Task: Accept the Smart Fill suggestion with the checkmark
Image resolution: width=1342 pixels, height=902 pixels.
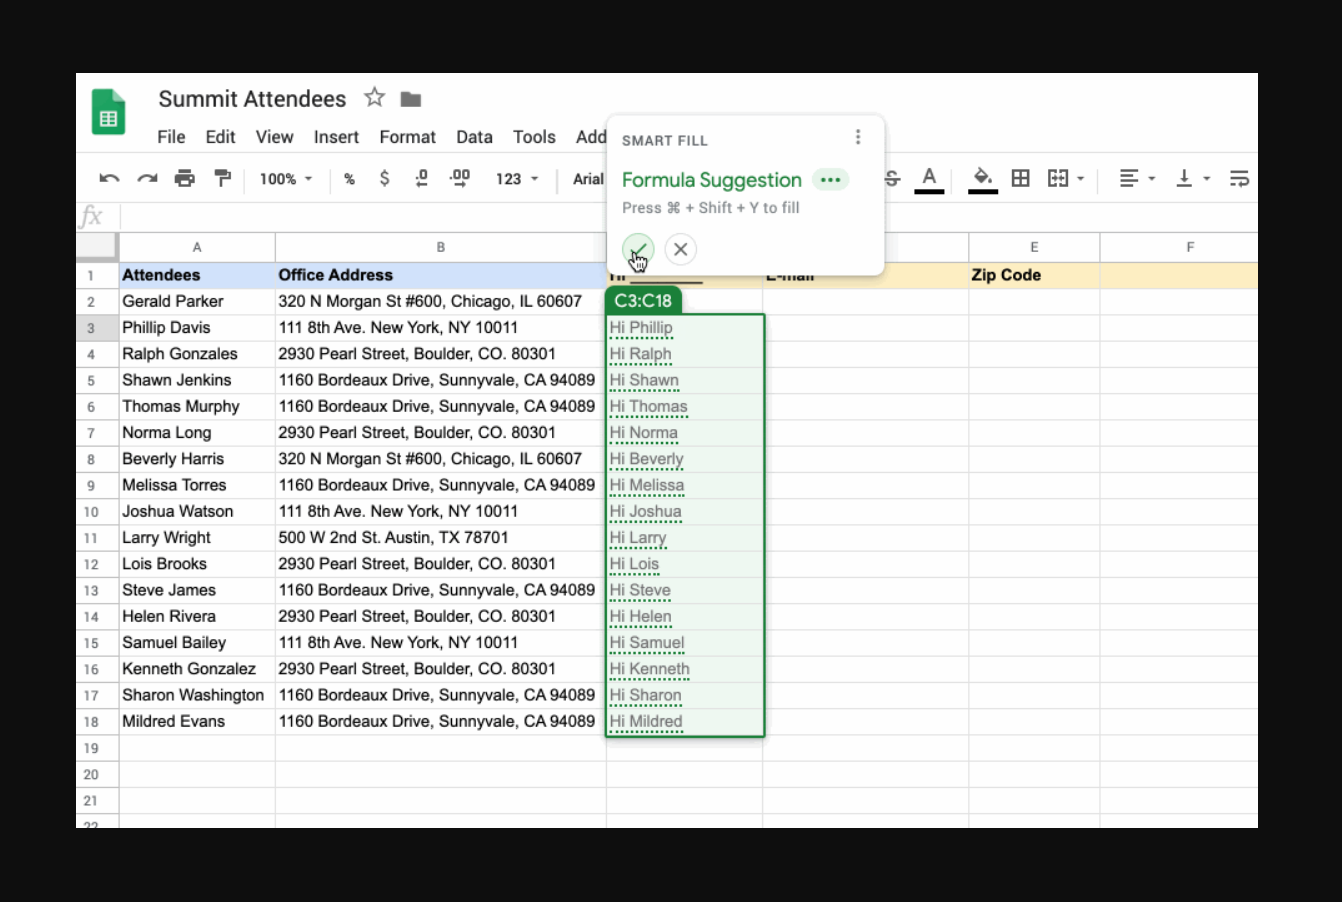Action: coord(638,249)
